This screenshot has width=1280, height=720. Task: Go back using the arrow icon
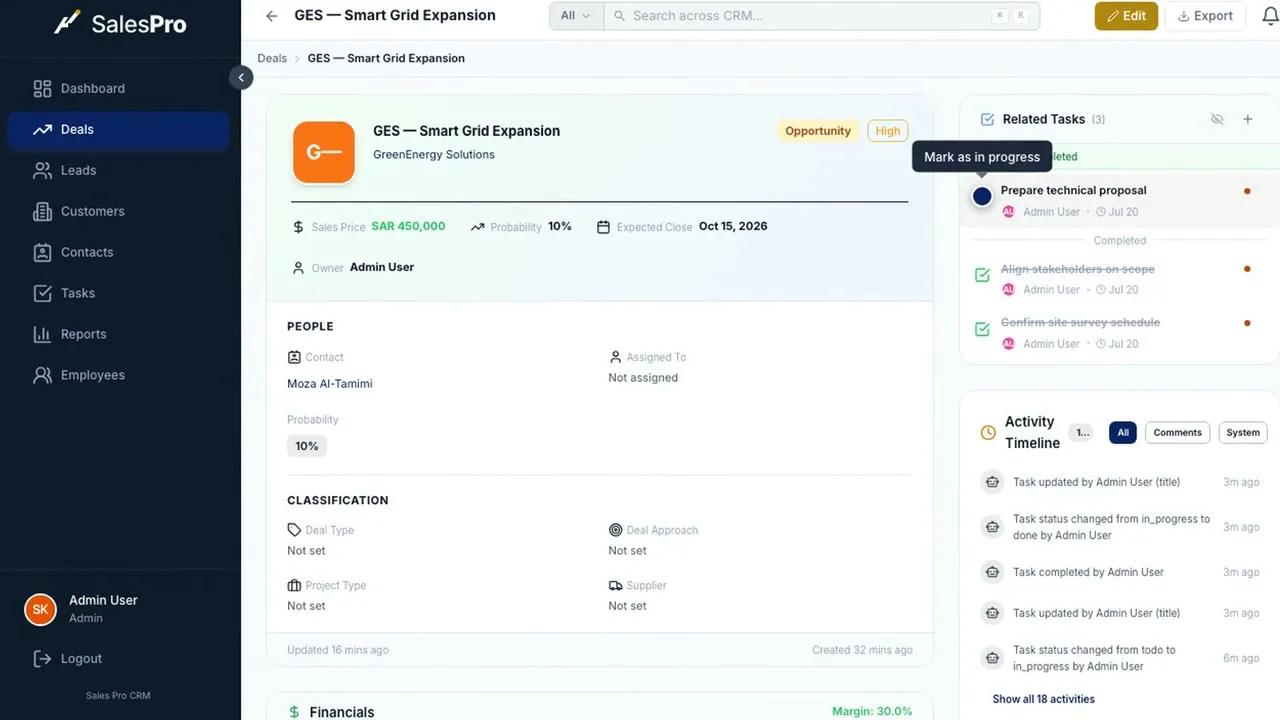pyautogui.click(x=272, y=16)
